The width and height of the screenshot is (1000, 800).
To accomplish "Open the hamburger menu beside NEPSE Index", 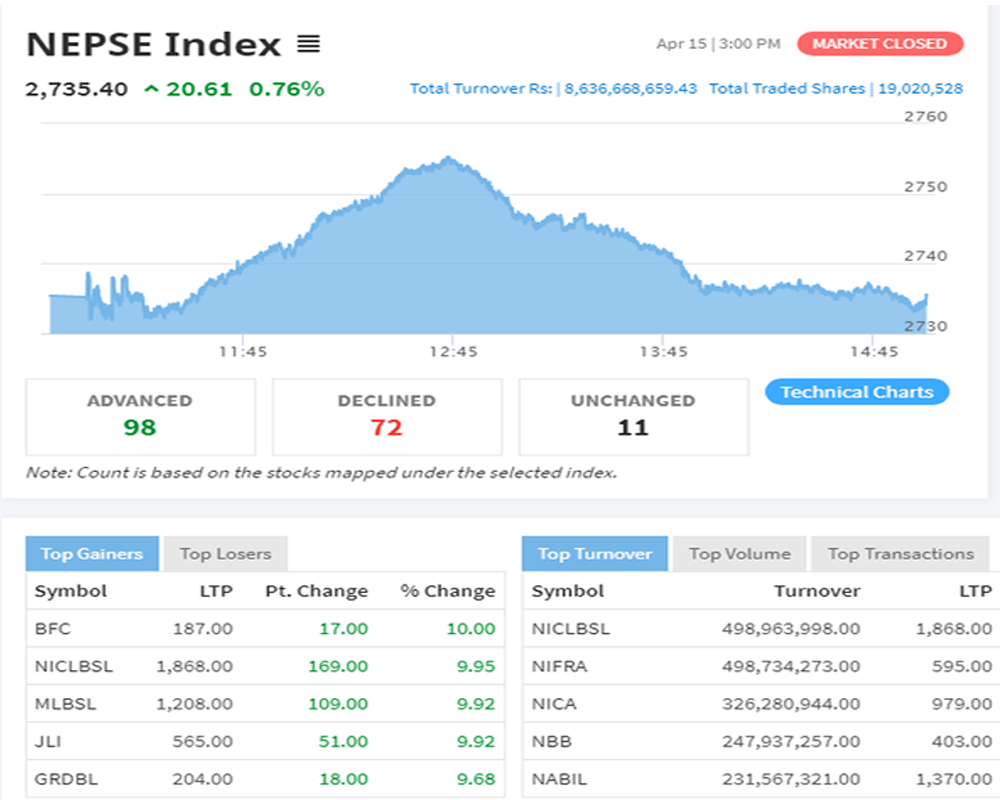I will [308, 44].
